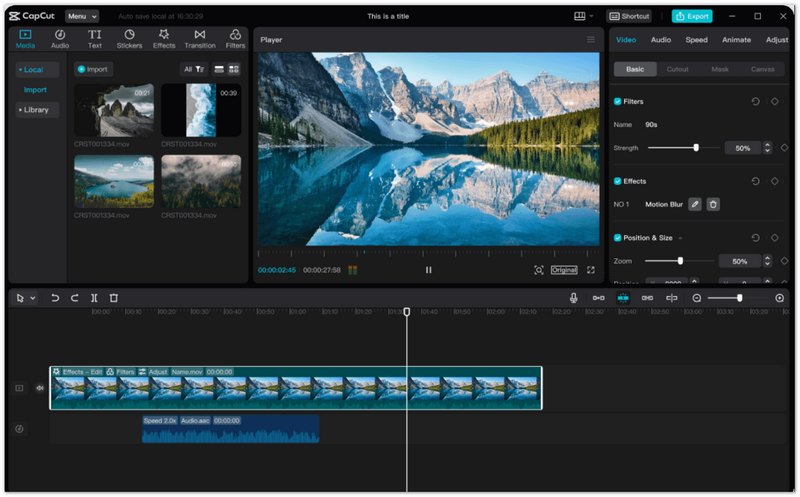The height and width of the screenshot is (497, 800).
Task: Open the Shortcut list
Action: 630,16
